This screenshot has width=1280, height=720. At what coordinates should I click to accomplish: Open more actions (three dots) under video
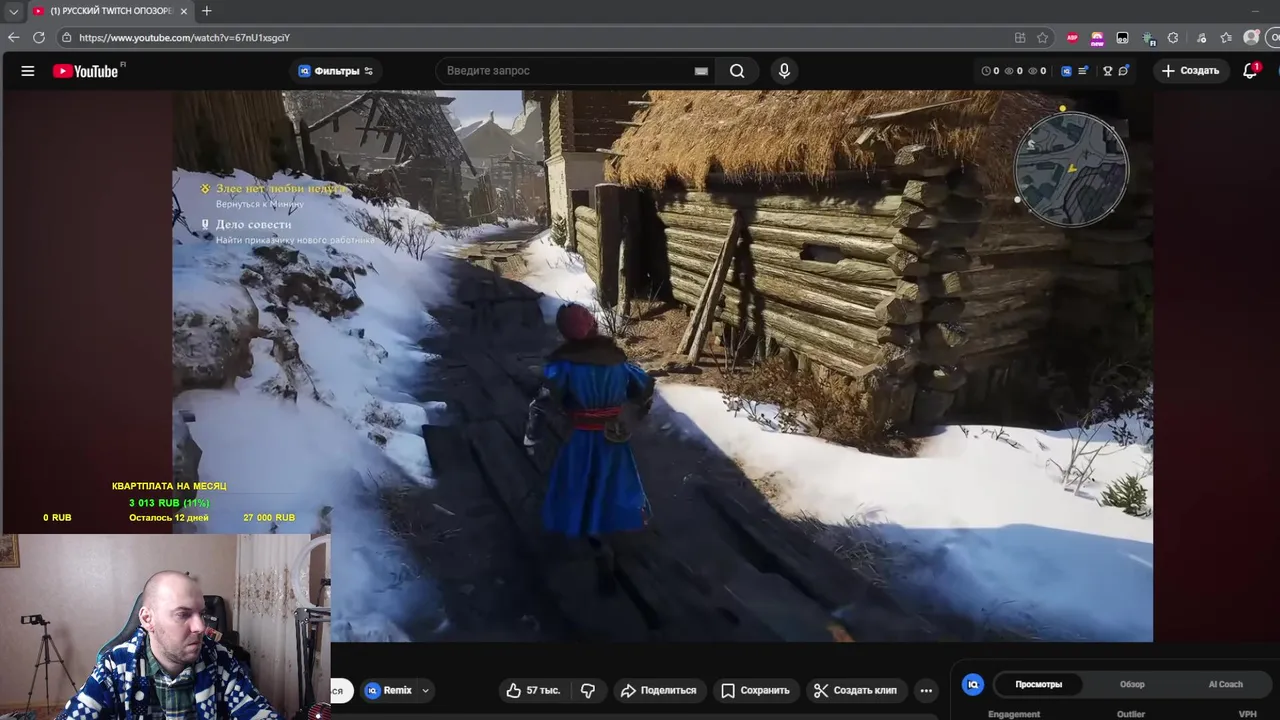click(x=926, y=690)
